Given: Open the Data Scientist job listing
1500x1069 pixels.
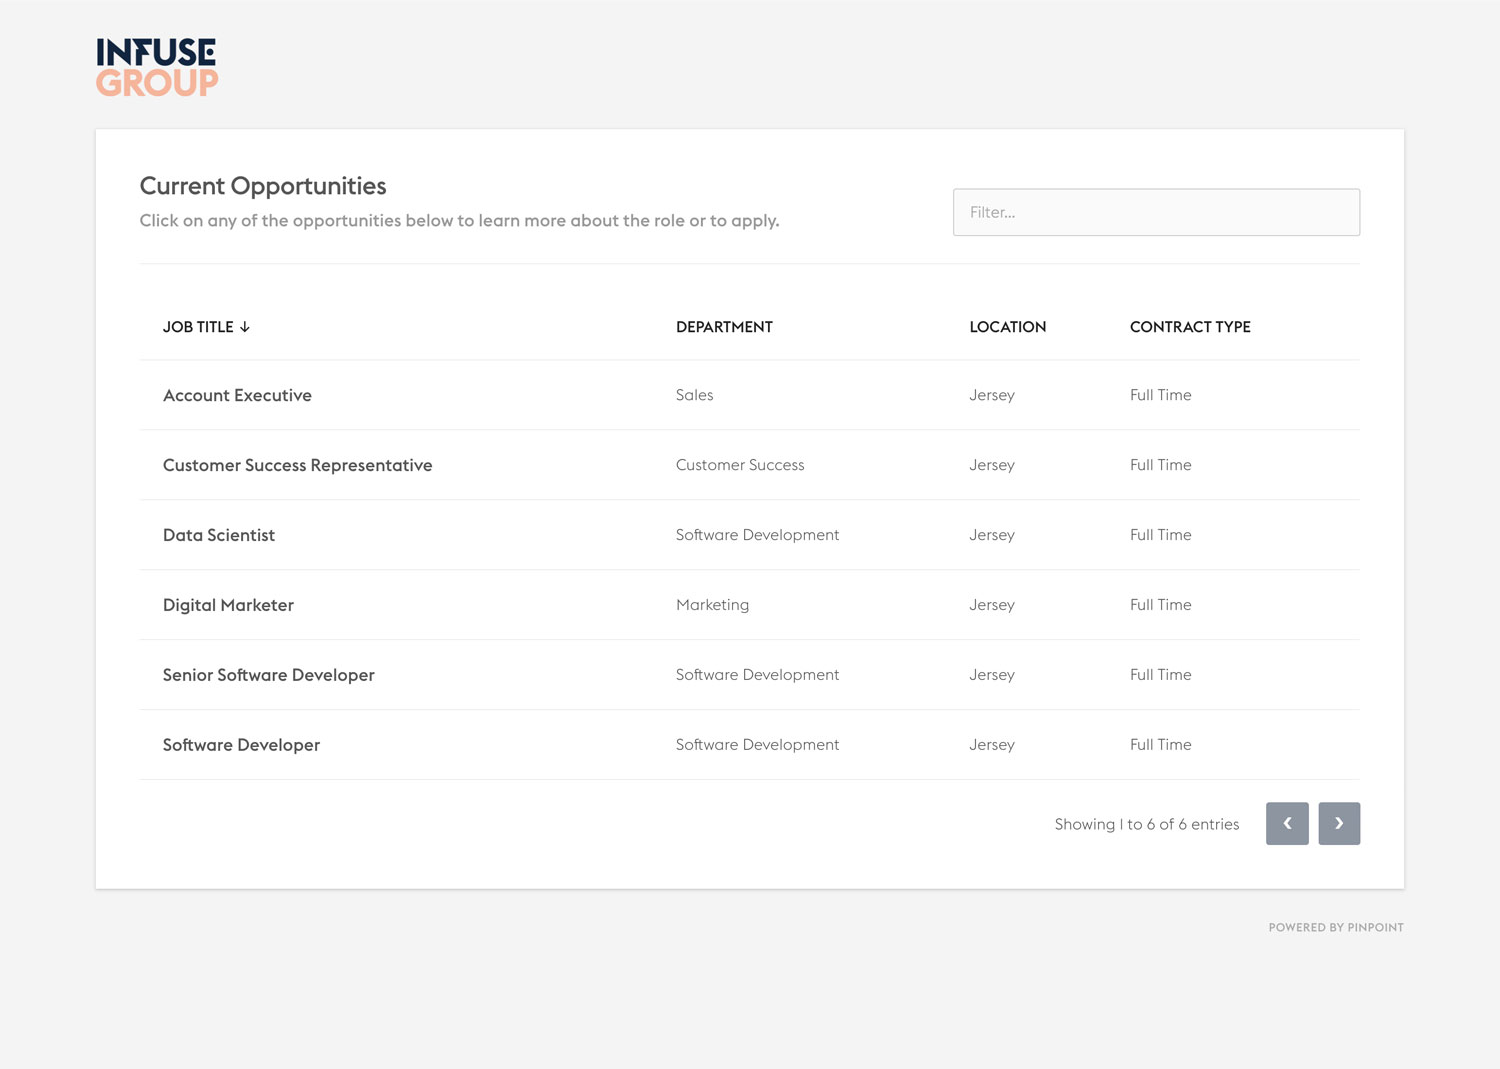Looking at the screenshot, I should pos(219,535).
